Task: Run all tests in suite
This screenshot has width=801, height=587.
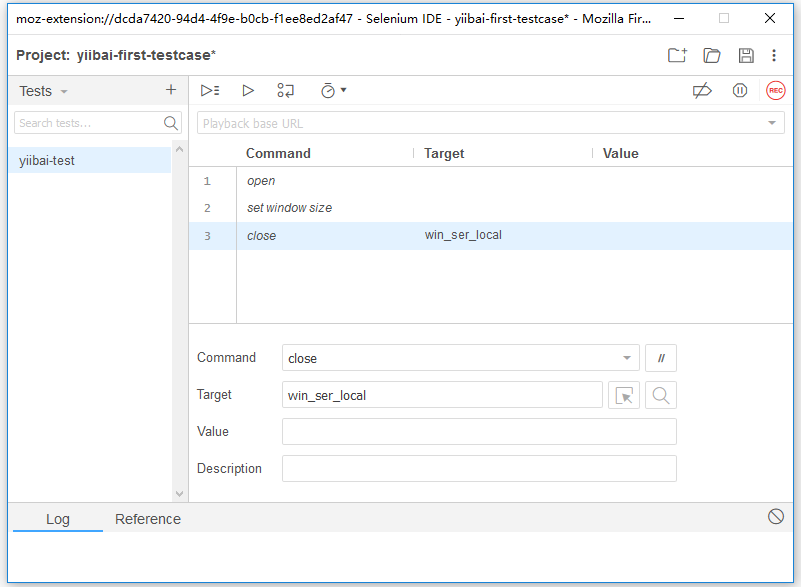Action: [x=210, y=90]
